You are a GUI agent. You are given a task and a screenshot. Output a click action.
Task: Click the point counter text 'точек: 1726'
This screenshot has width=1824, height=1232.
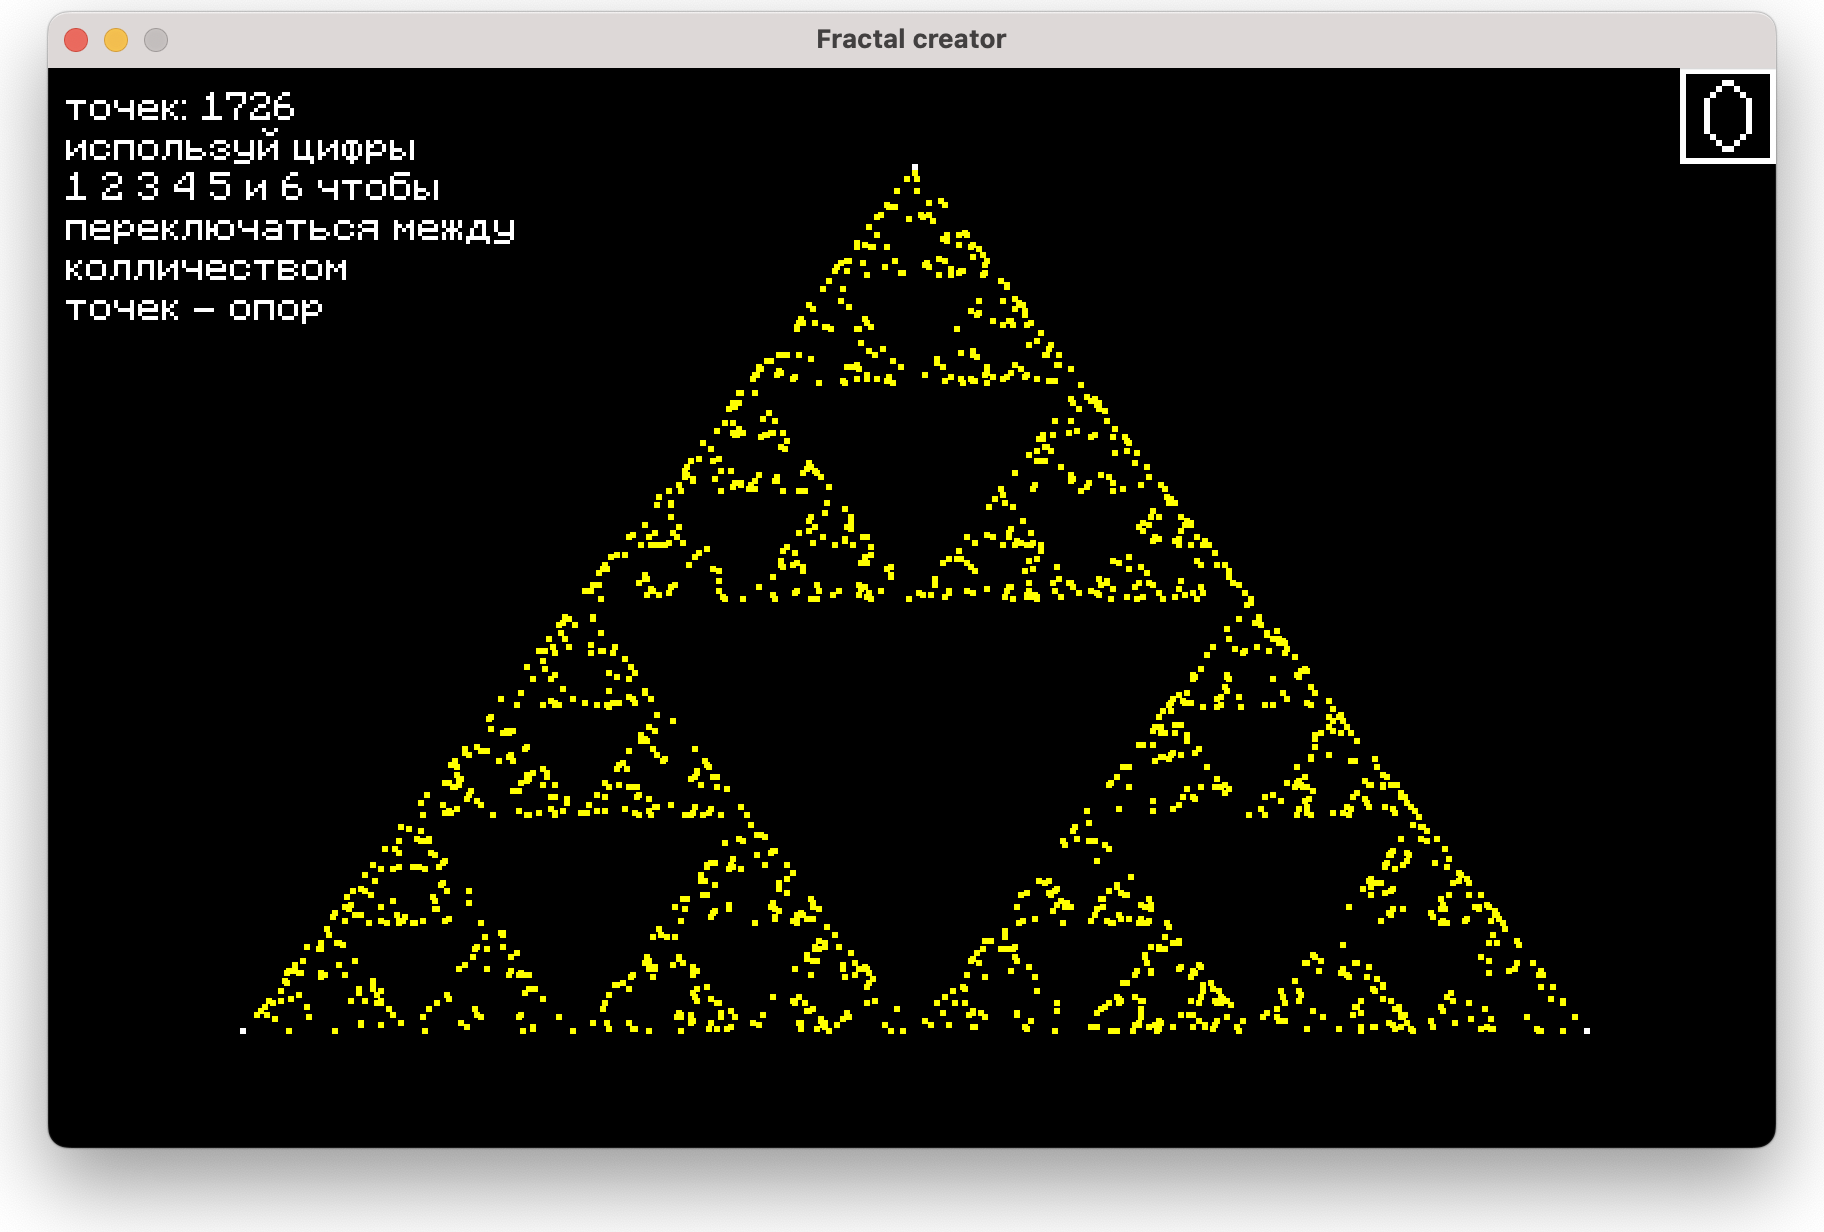click(180, 107)
